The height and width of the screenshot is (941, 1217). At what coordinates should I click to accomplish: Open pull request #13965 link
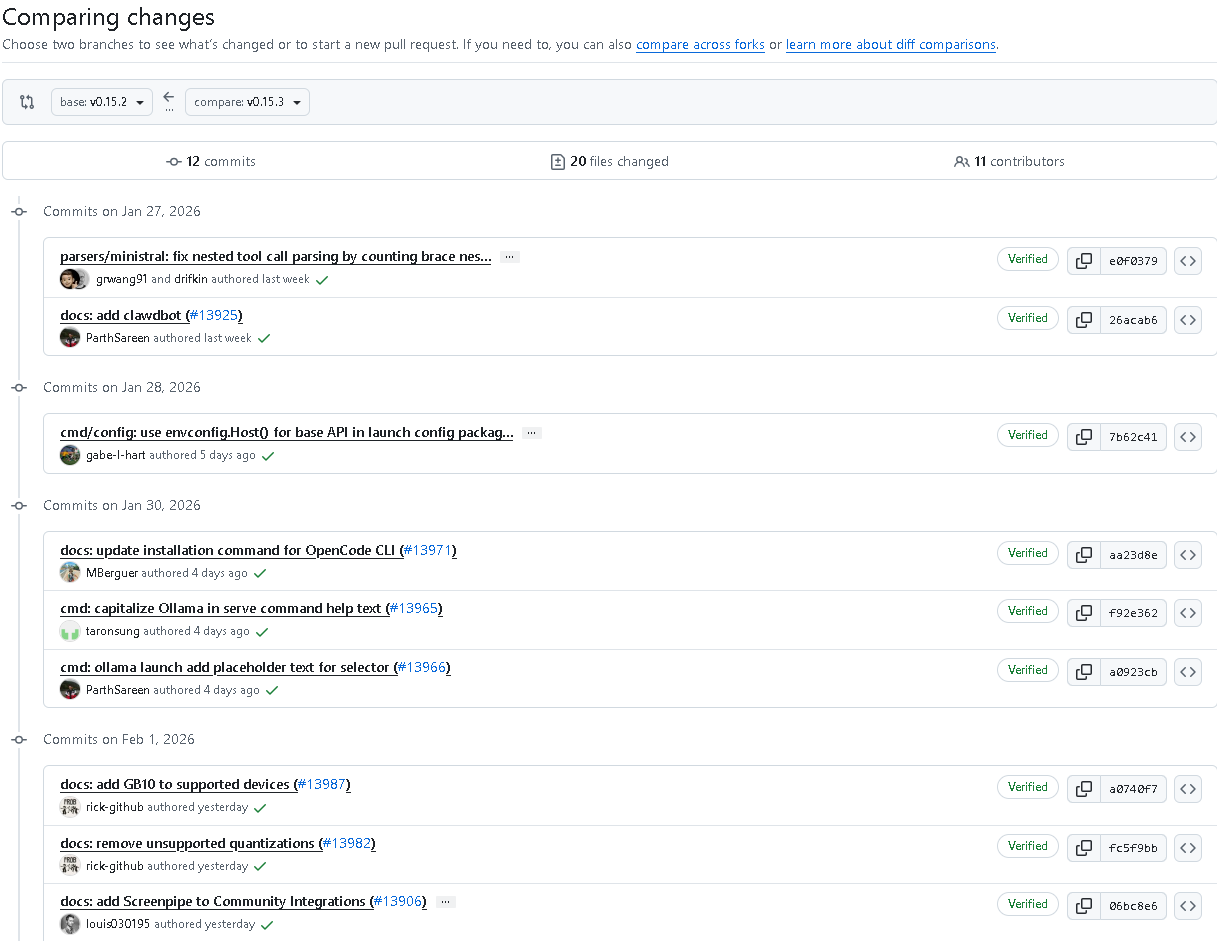[414, 609]
